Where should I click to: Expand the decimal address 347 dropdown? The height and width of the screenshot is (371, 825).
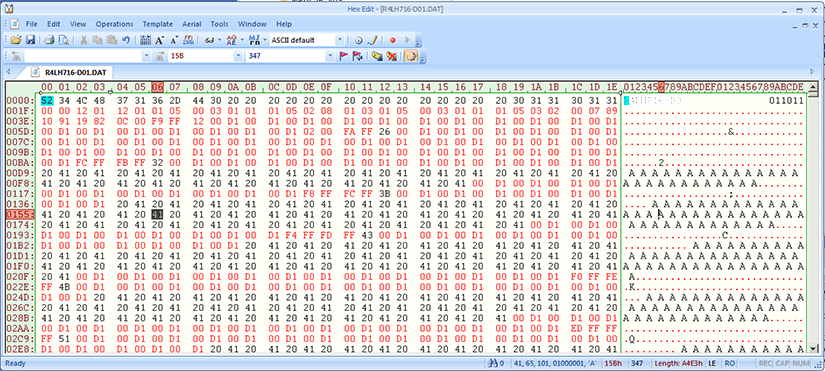(x=330, y=56)
